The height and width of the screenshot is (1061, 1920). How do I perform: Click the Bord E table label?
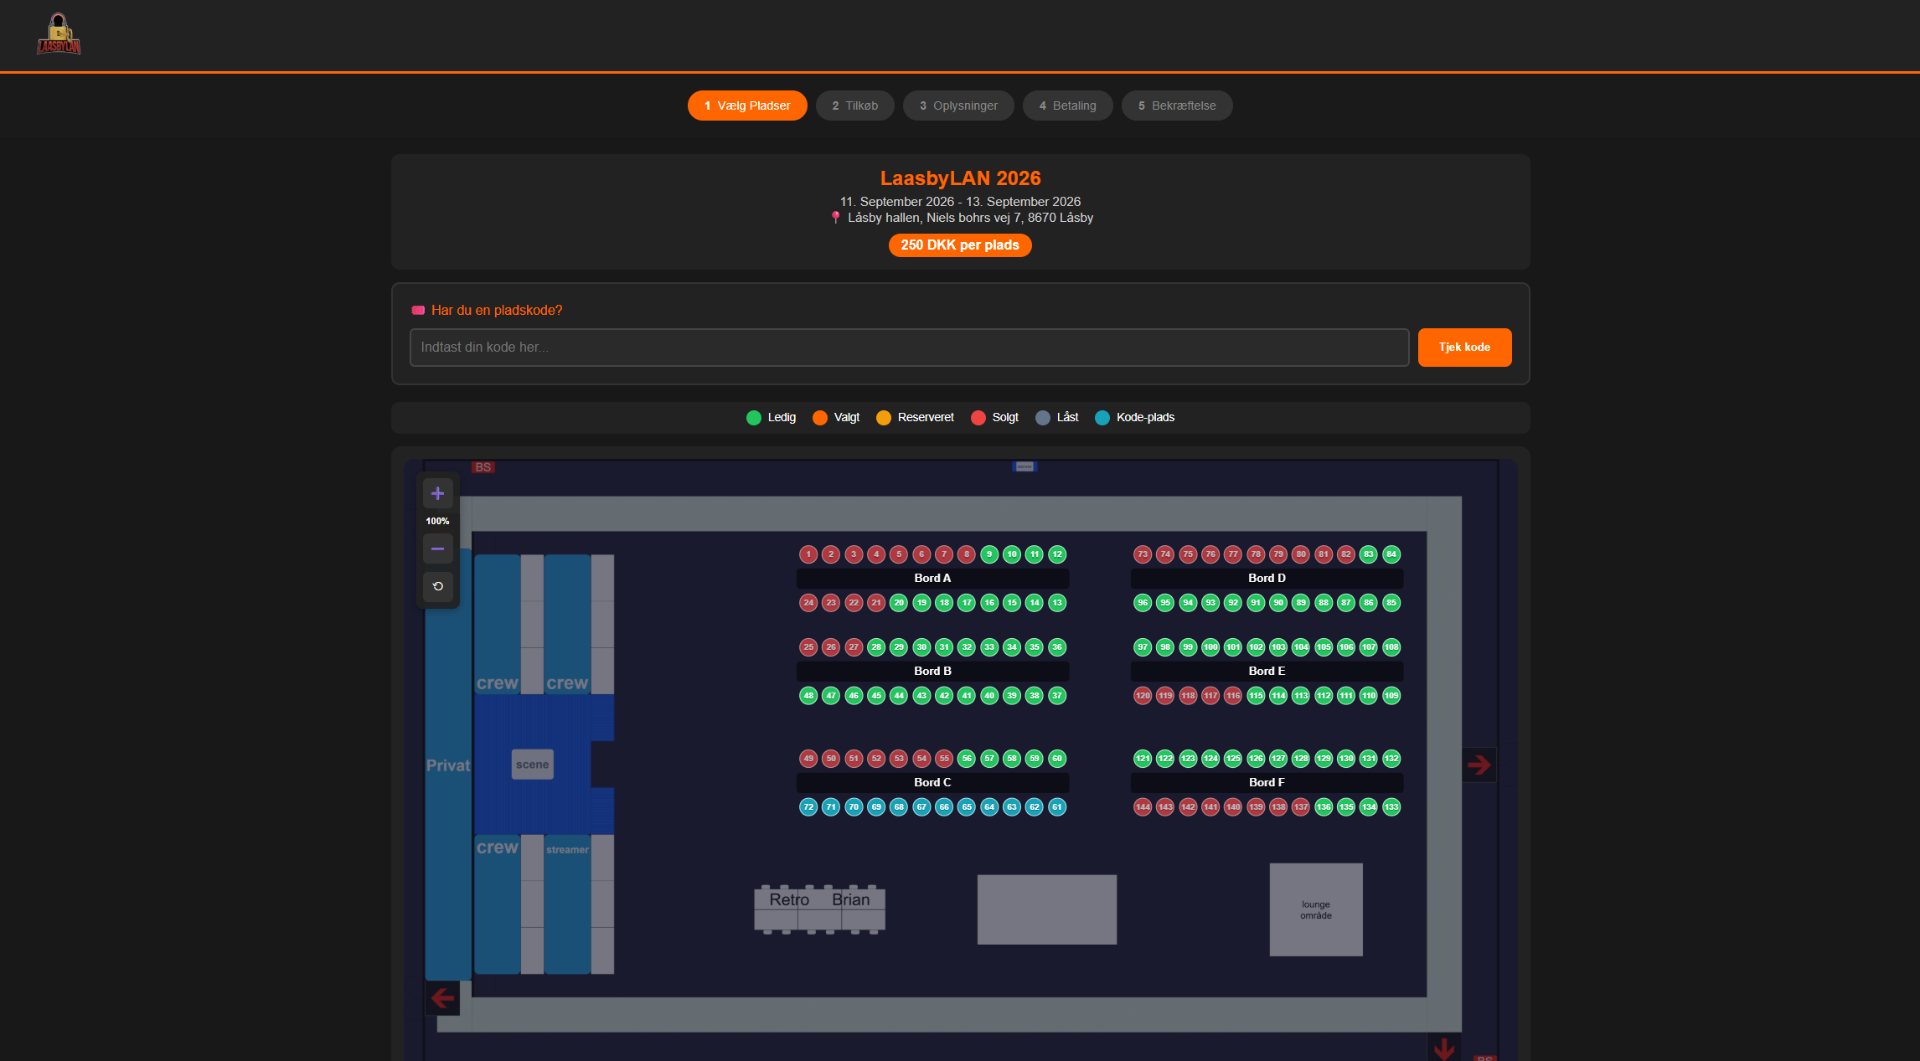[x=1267, y=671]
